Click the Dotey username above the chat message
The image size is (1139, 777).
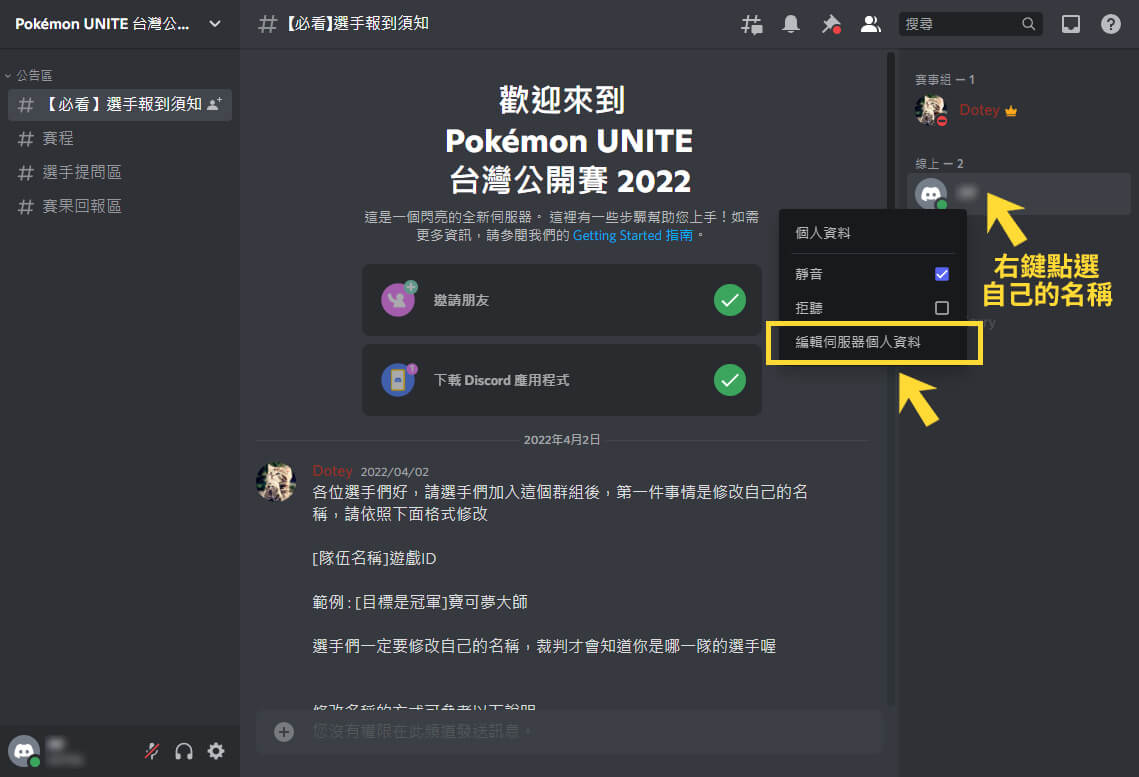[x=333, y=471]
